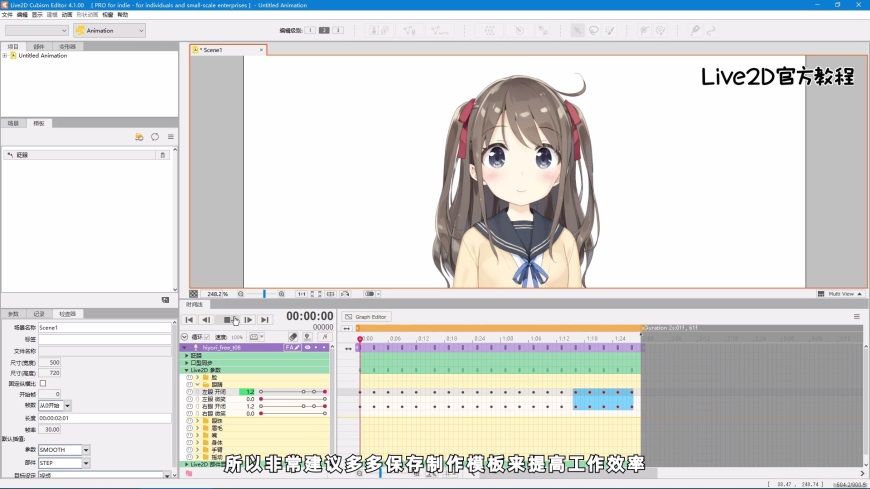Switch to the 记录 tab
Image resolution: width=870 pixels, height=489 pixels.
tap(38, 314)
